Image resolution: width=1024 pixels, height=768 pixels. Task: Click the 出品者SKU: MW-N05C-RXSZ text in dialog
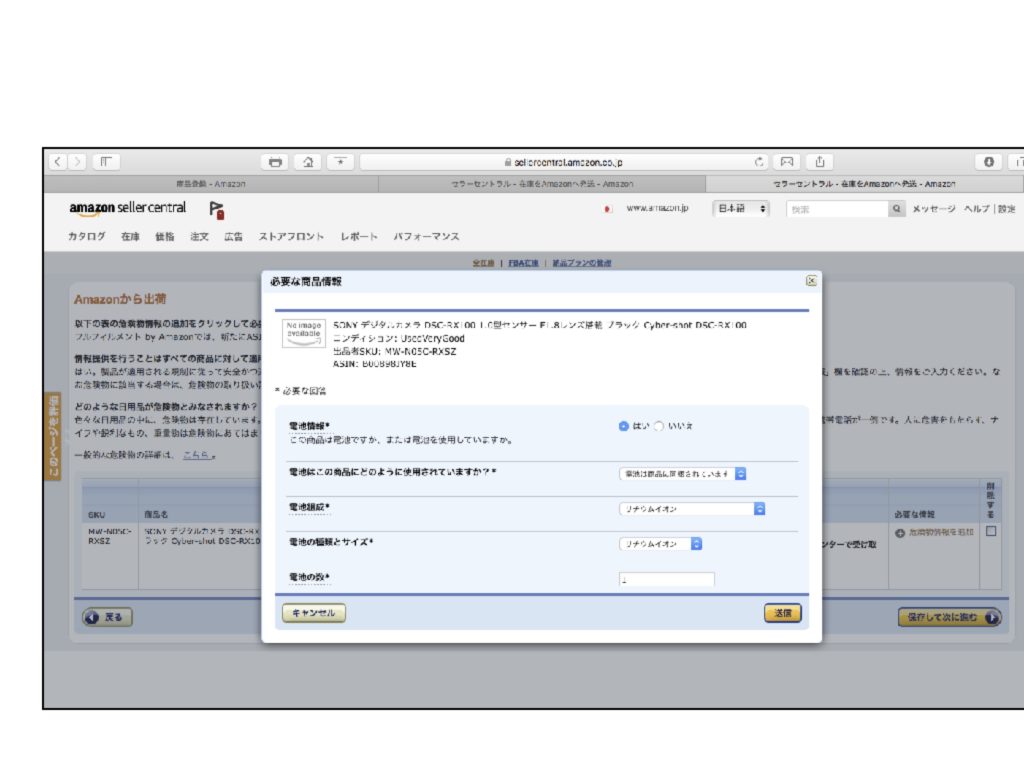pos(394,351)
